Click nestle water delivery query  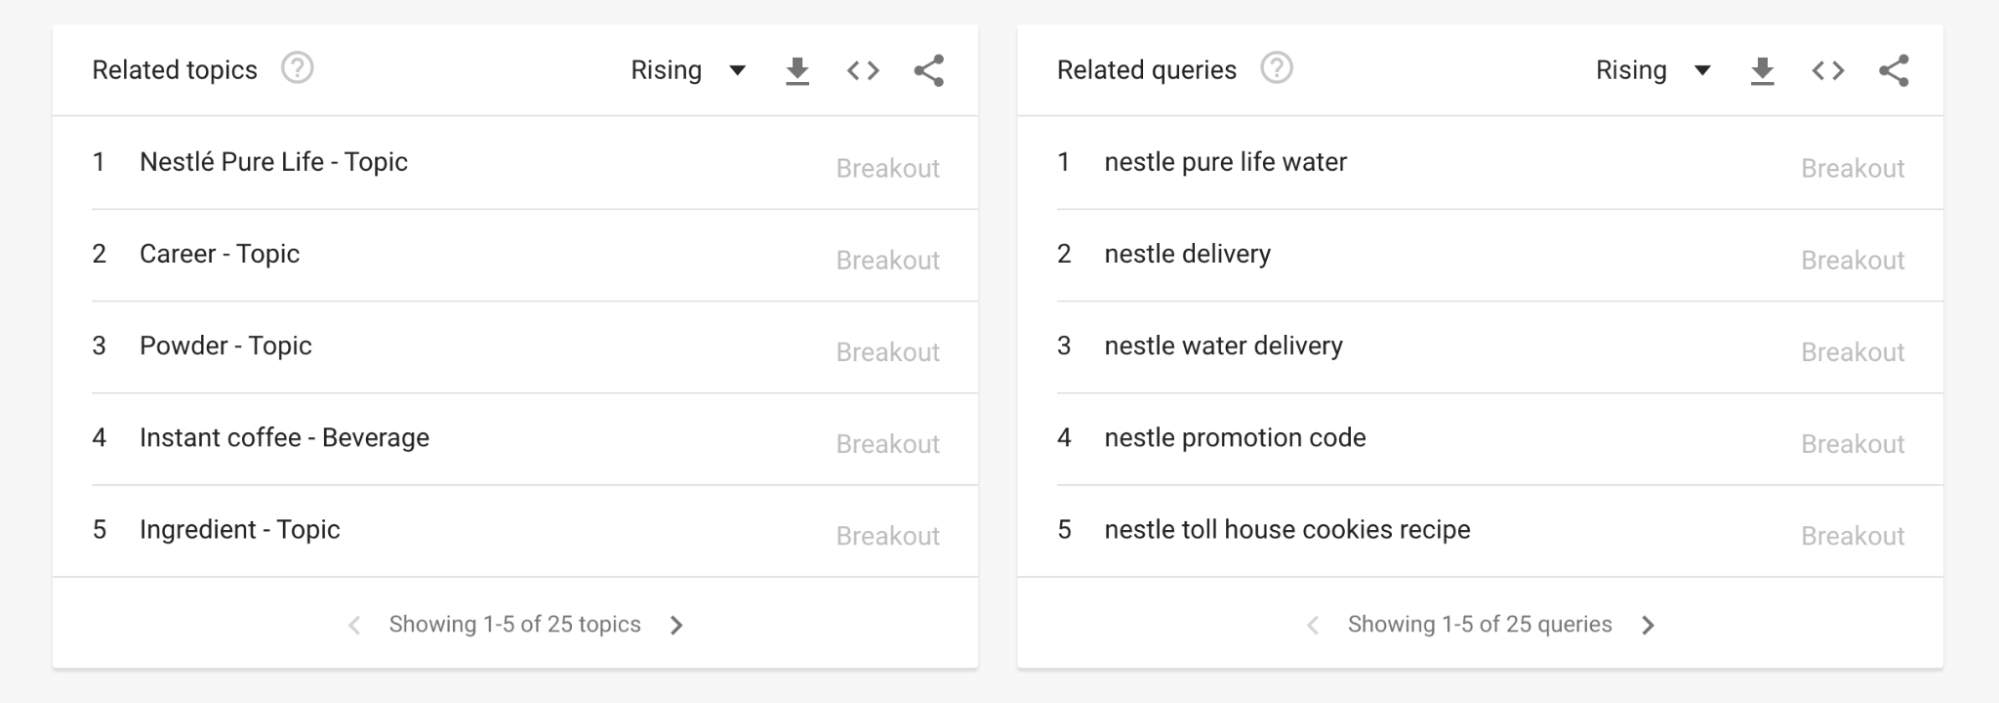click(1223, 346)
